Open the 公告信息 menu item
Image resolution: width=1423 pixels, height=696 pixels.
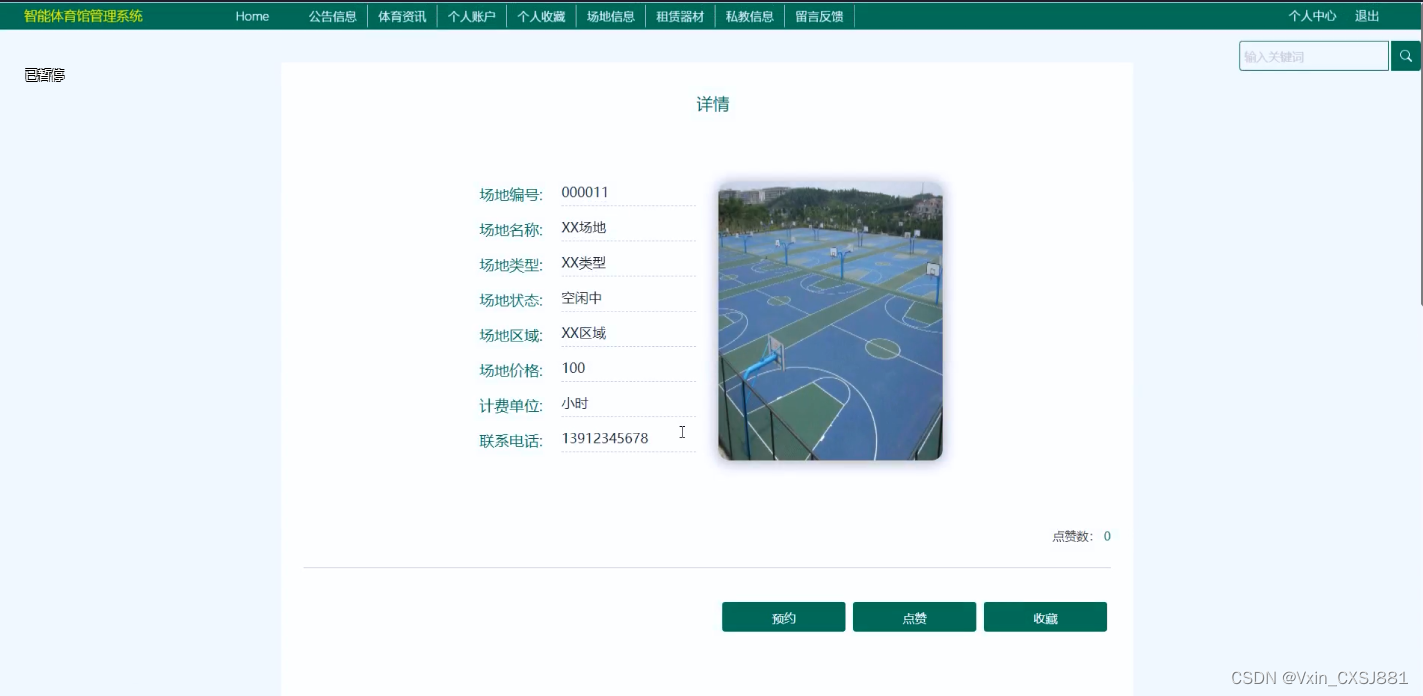(x=333, y=16)
